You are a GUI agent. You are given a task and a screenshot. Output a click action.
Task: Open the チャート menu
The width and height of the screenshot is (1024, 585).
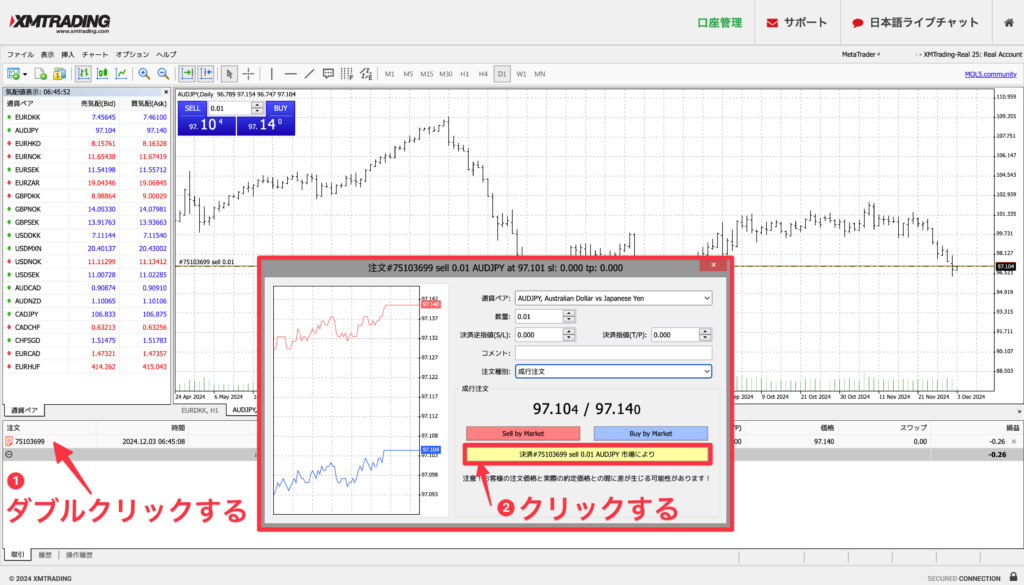(95, 54)
